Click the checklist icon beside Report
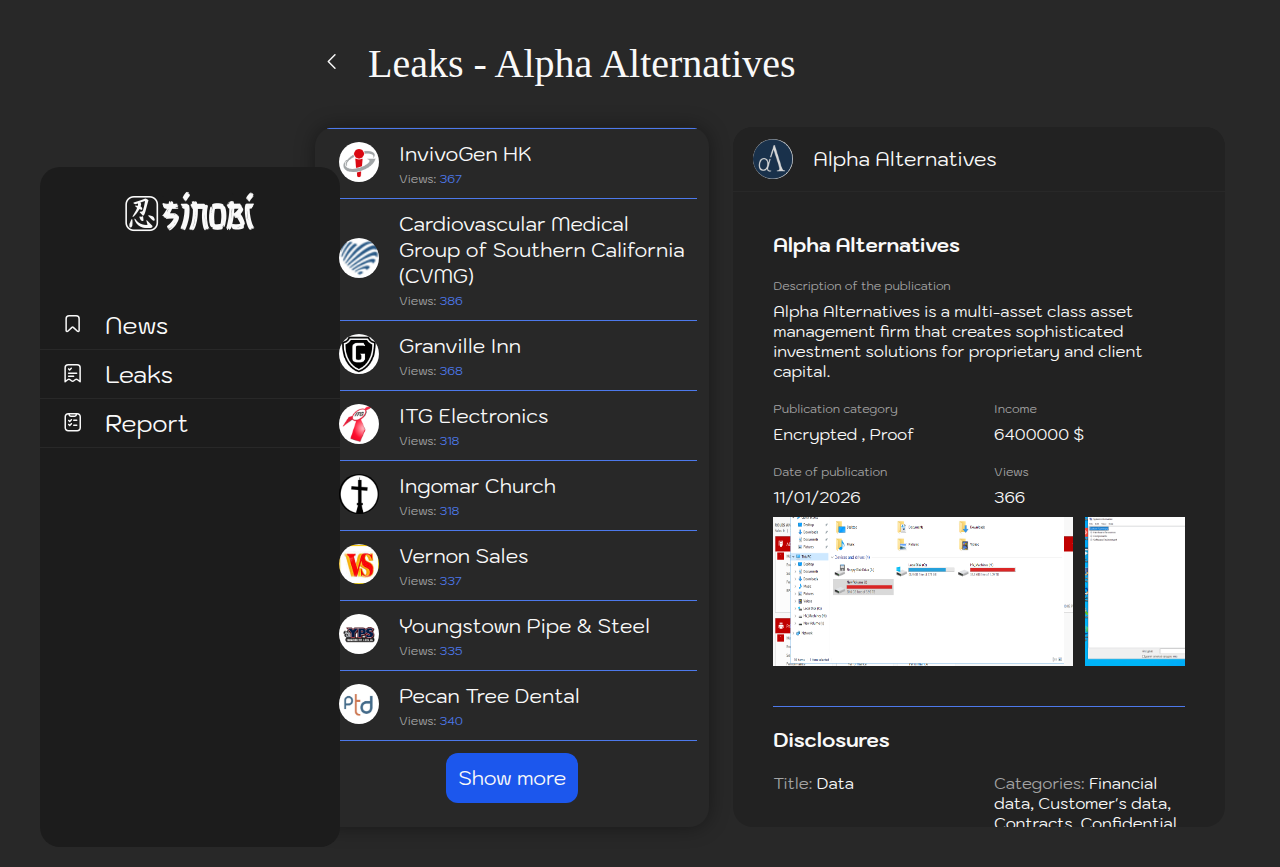1280x867 pixels. pyautogui.click(x=73, y=423)
